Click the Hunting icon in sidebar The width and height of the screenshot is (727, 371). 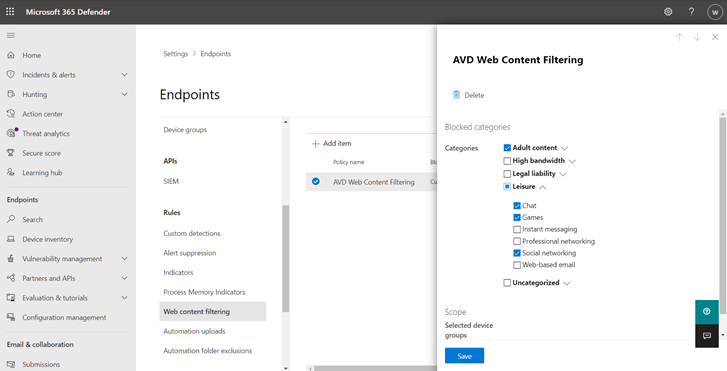click(11, 94)
